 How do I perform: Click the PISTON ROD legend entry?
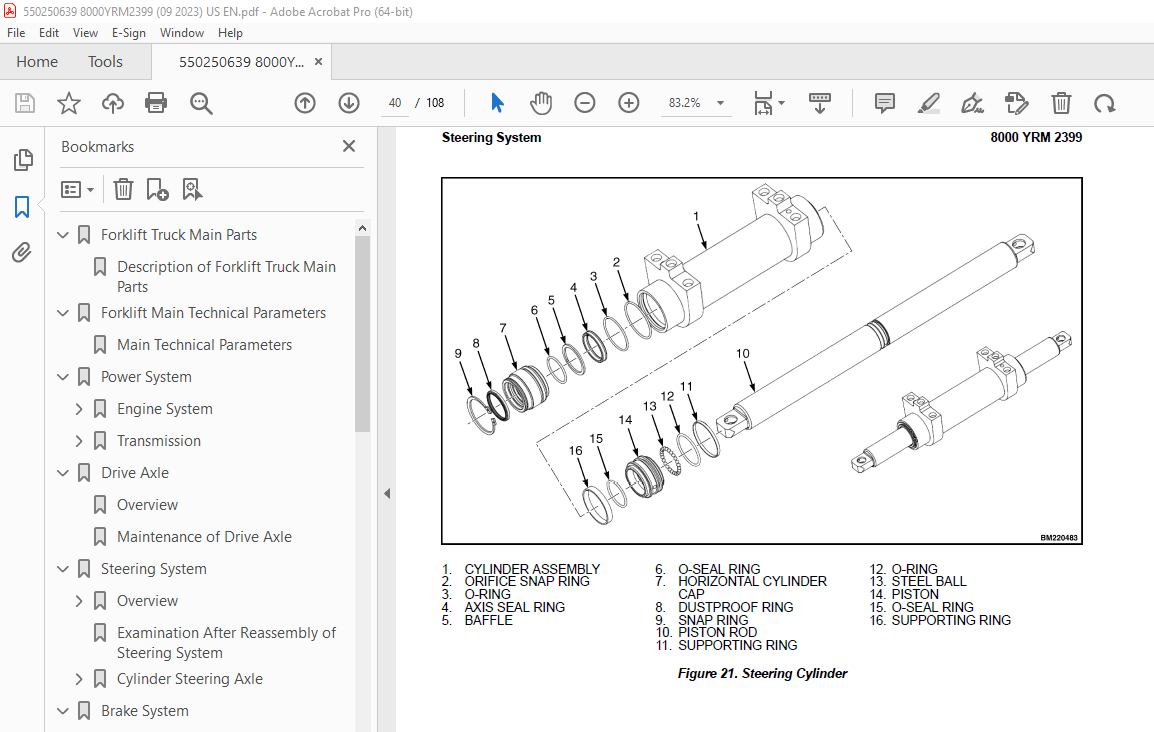point(718,632)
